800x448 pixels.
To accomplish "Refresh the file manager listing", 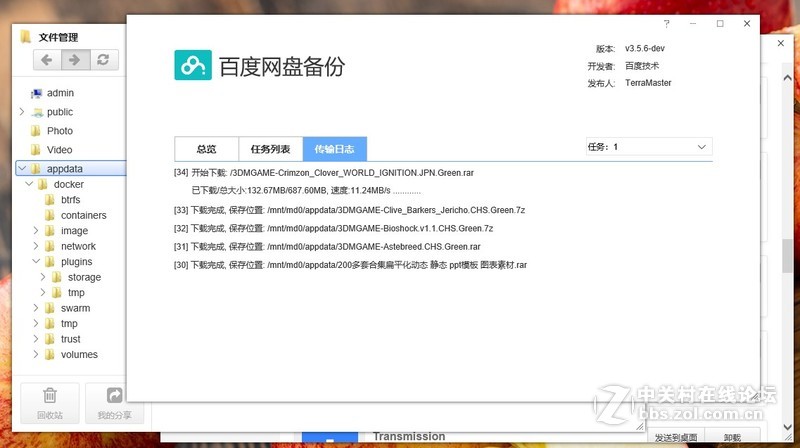I will pos(104,60).
